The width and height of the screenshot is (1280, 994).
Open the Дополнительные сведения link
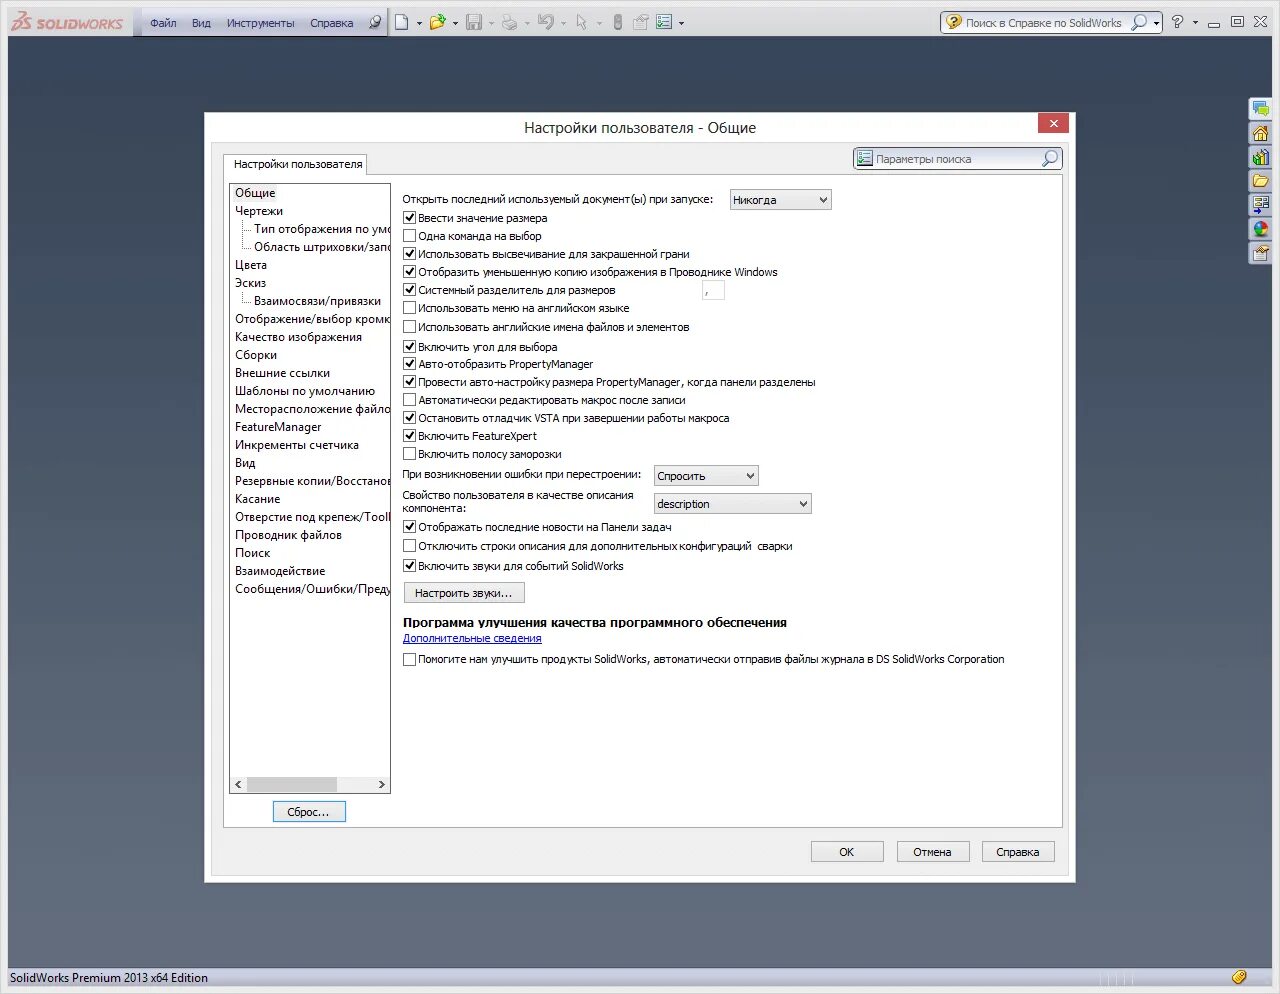pyautogui.click(x=472, y=638)
